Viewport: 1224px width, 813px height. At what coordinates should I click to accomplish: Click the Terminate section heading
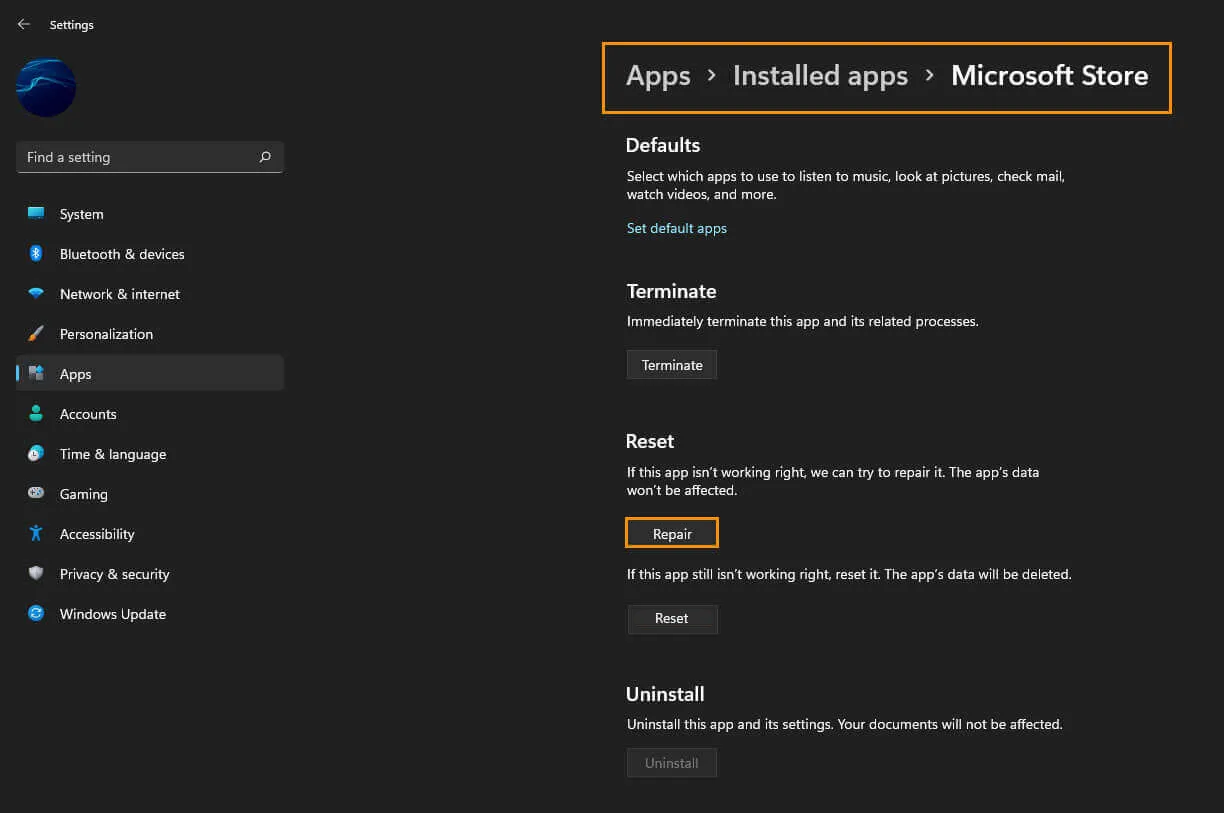pos(672,291)
